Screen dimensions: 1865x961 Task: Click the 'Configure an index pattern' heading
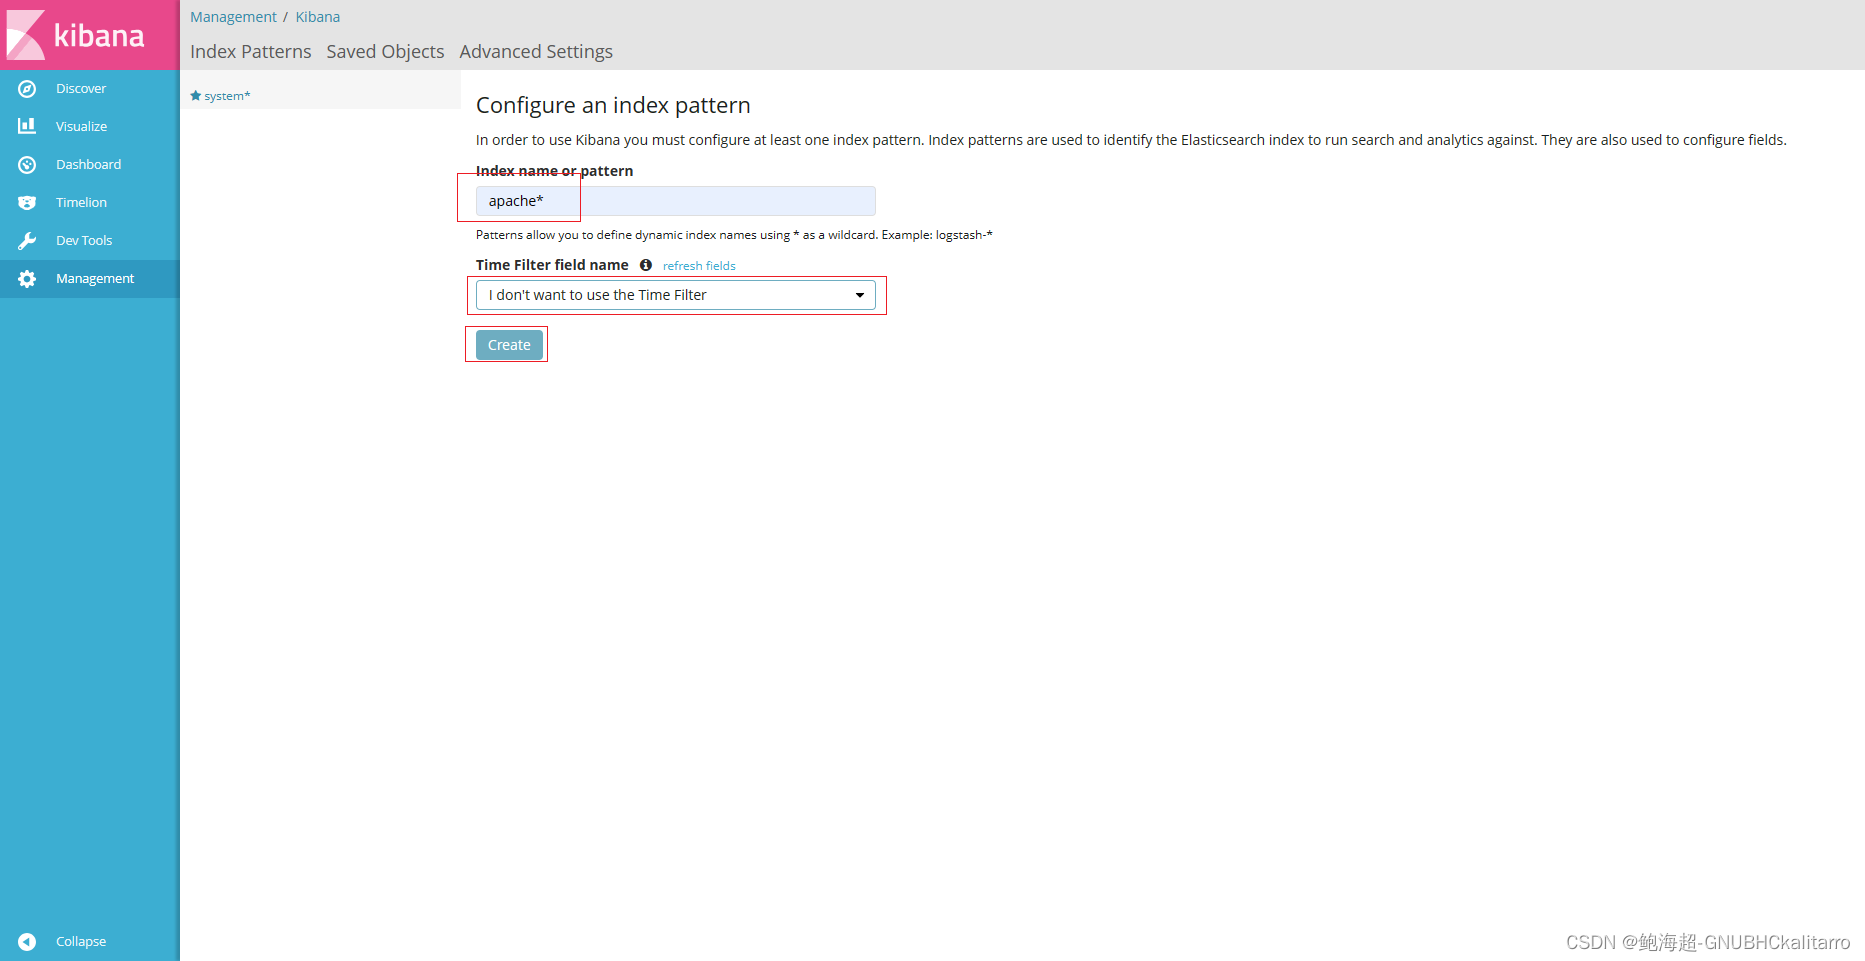point(613,105)
